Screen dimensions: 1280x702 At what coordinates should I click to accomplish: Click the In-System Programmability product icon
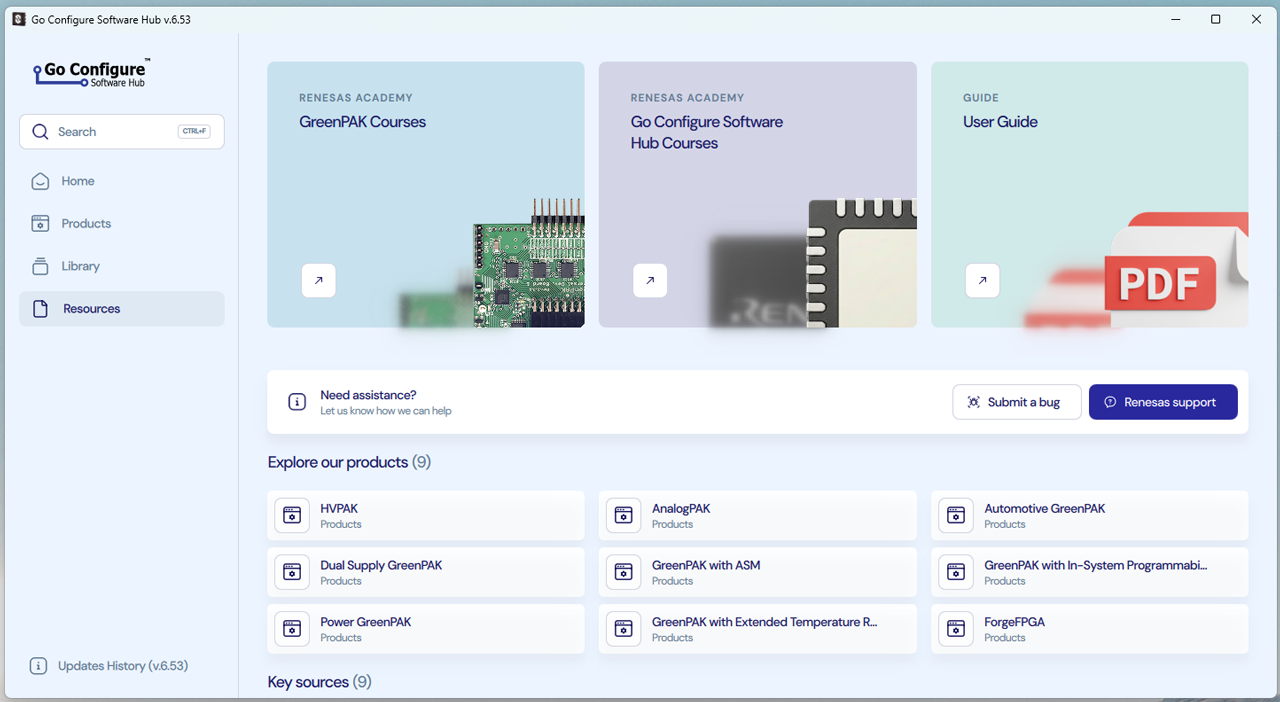click(x=956, y=572)
